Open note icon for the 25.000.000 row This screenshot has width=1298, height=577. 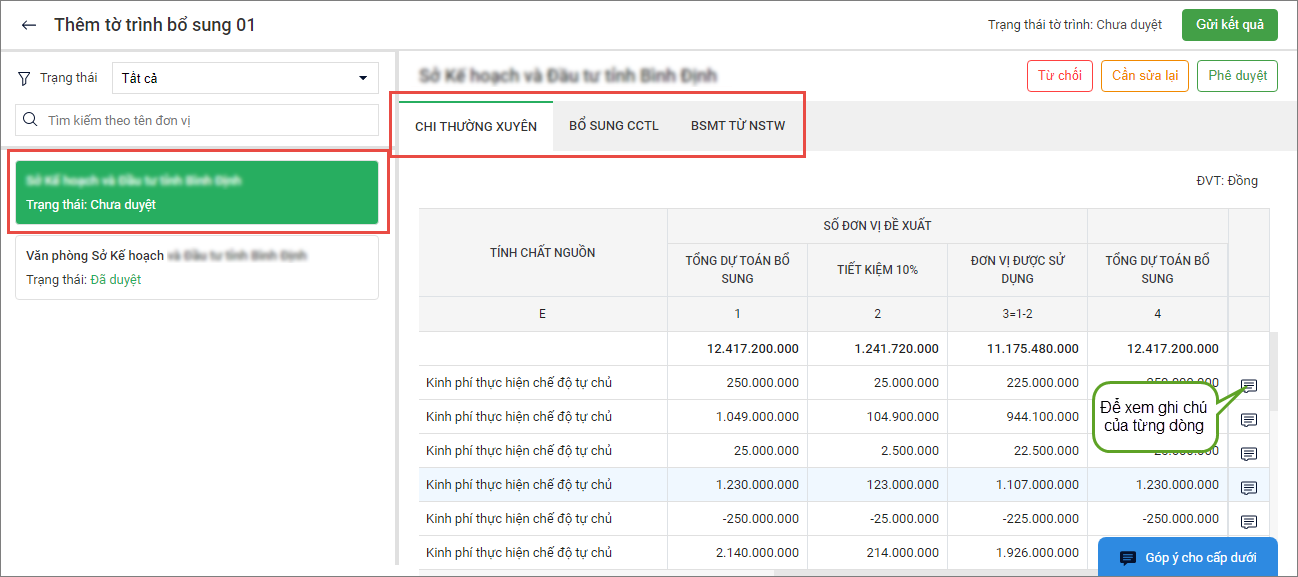pyautogui.click(x=1248, y=454)
